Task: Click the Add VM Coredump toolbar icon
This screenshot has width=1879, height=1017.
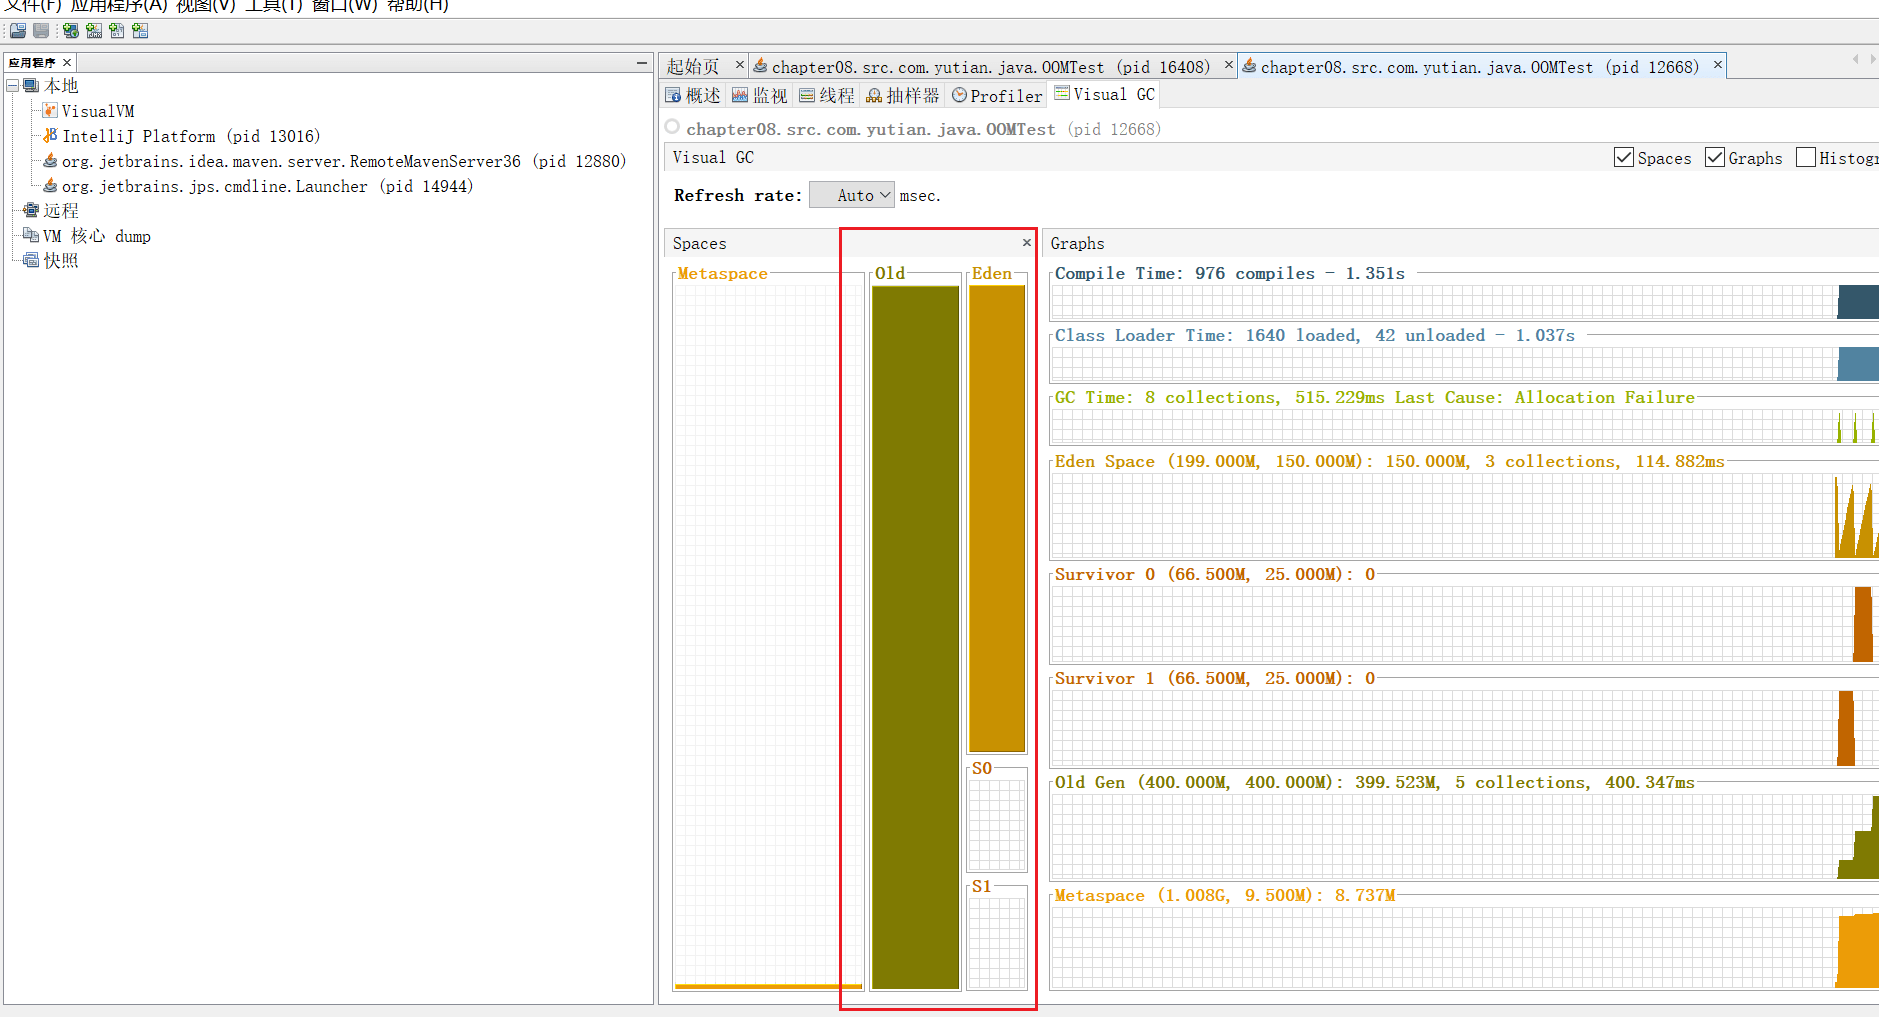Action: [117, 31]
